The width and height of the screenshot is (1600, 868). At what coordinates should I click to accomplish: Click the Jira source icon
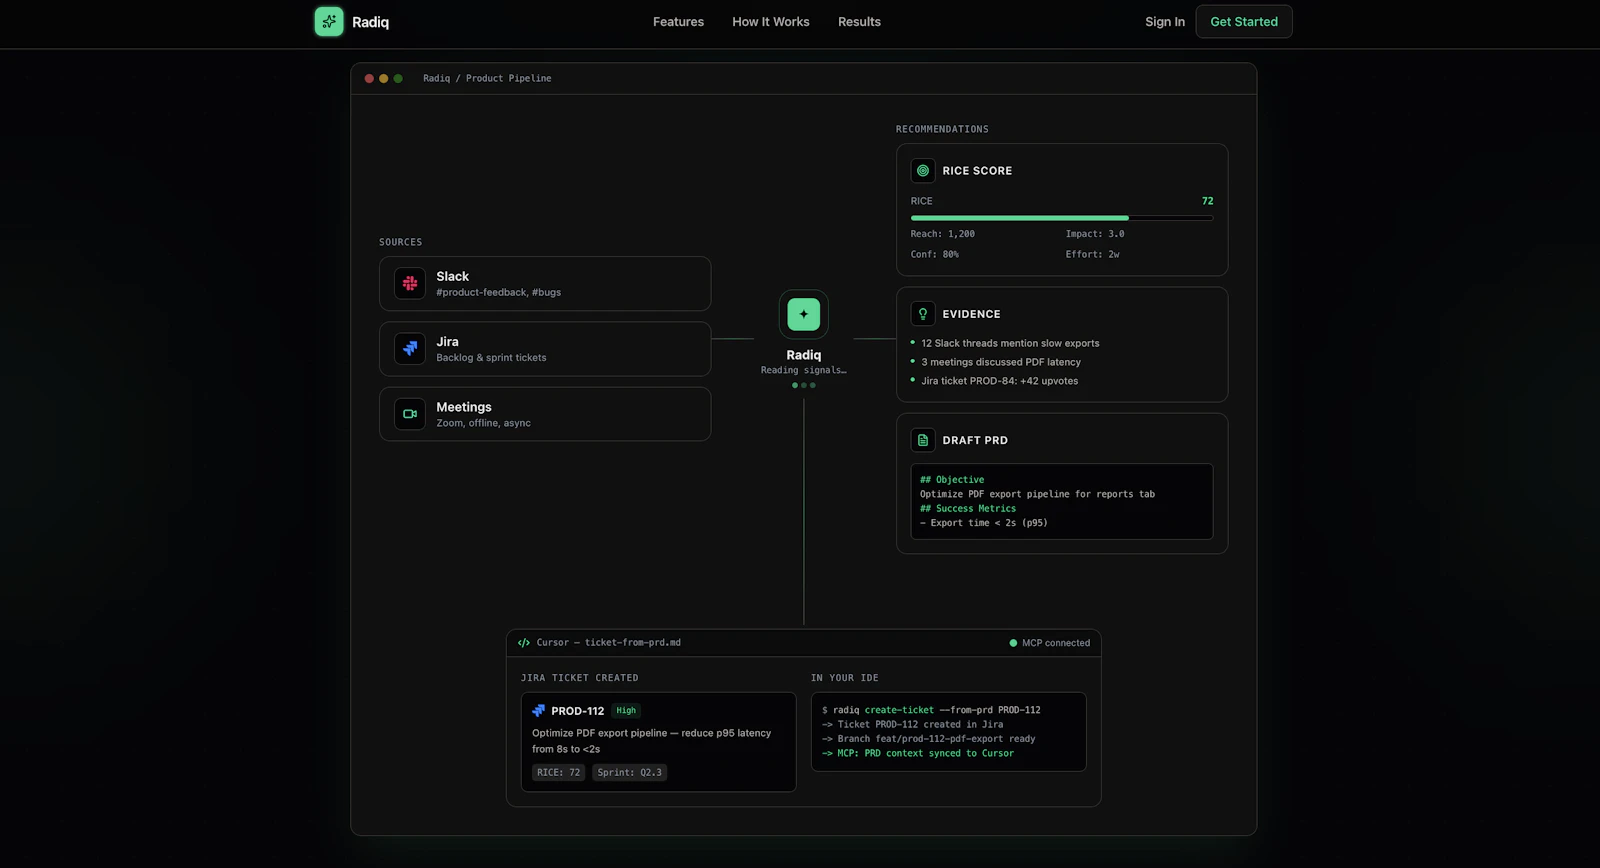click(x=410, y=349)
